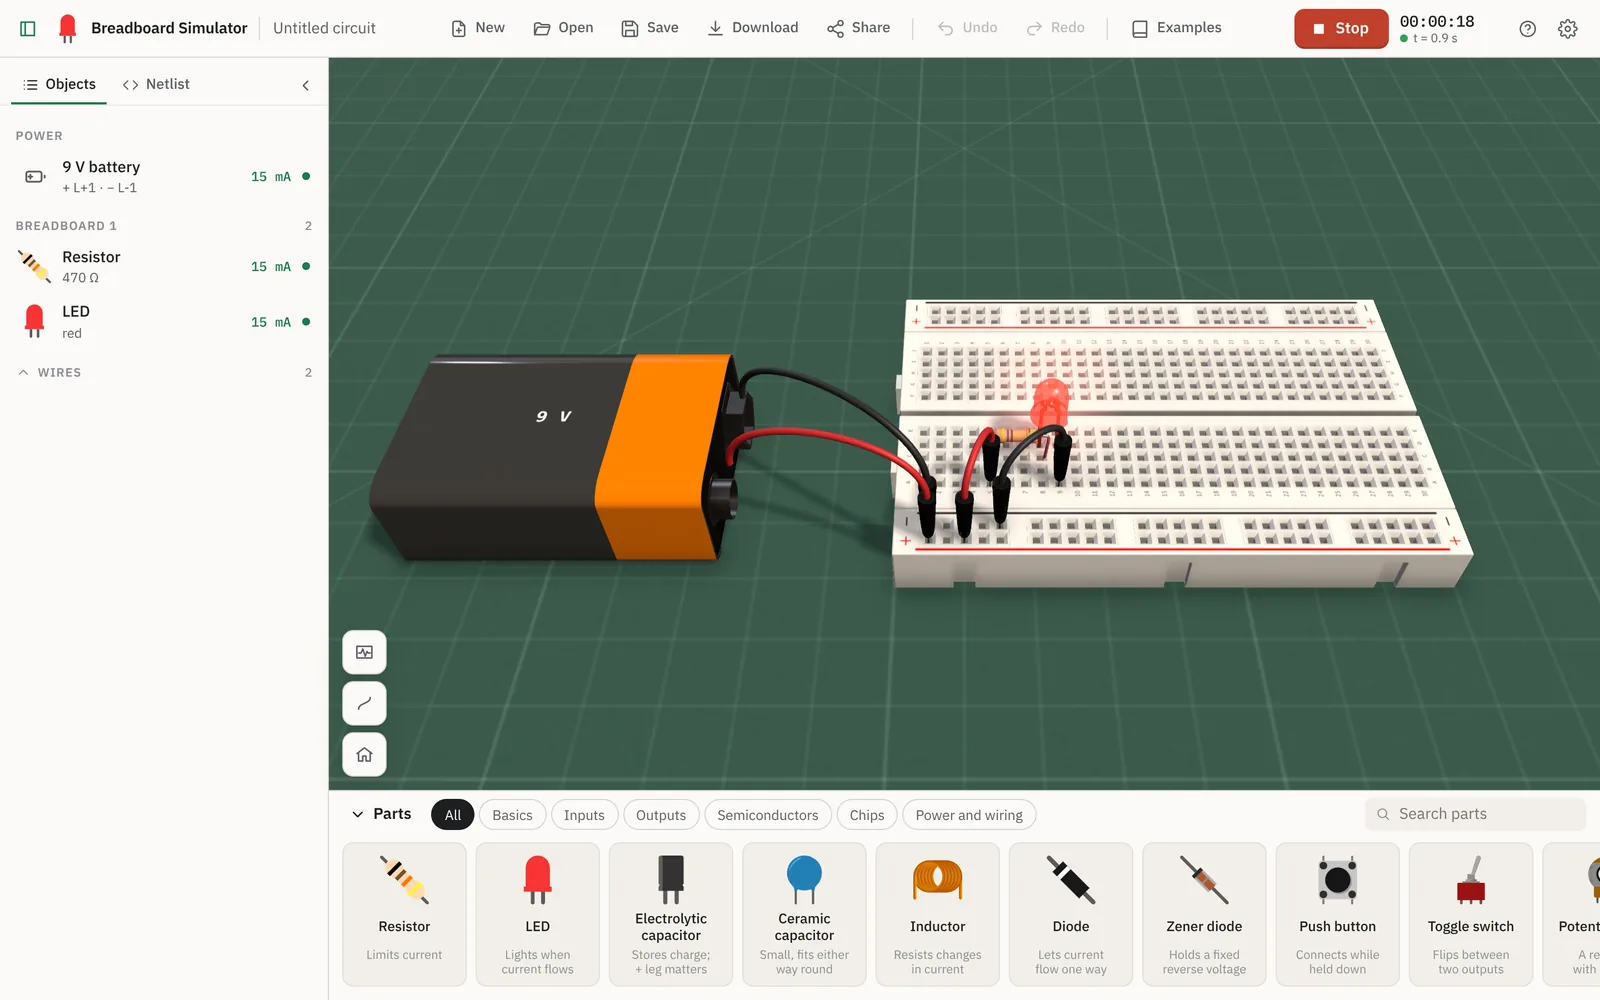The image size is (1600, 1000).
Task: Open the oscilloscope graph tool button
Action: coord(364,652)
